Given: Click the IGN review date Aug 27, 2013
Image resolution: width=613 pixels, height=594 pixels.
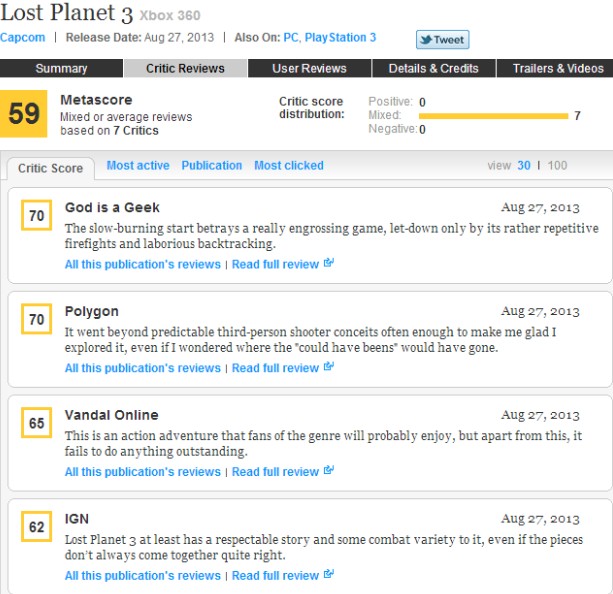Looking at the screenshot, I should tap(540, 519).
